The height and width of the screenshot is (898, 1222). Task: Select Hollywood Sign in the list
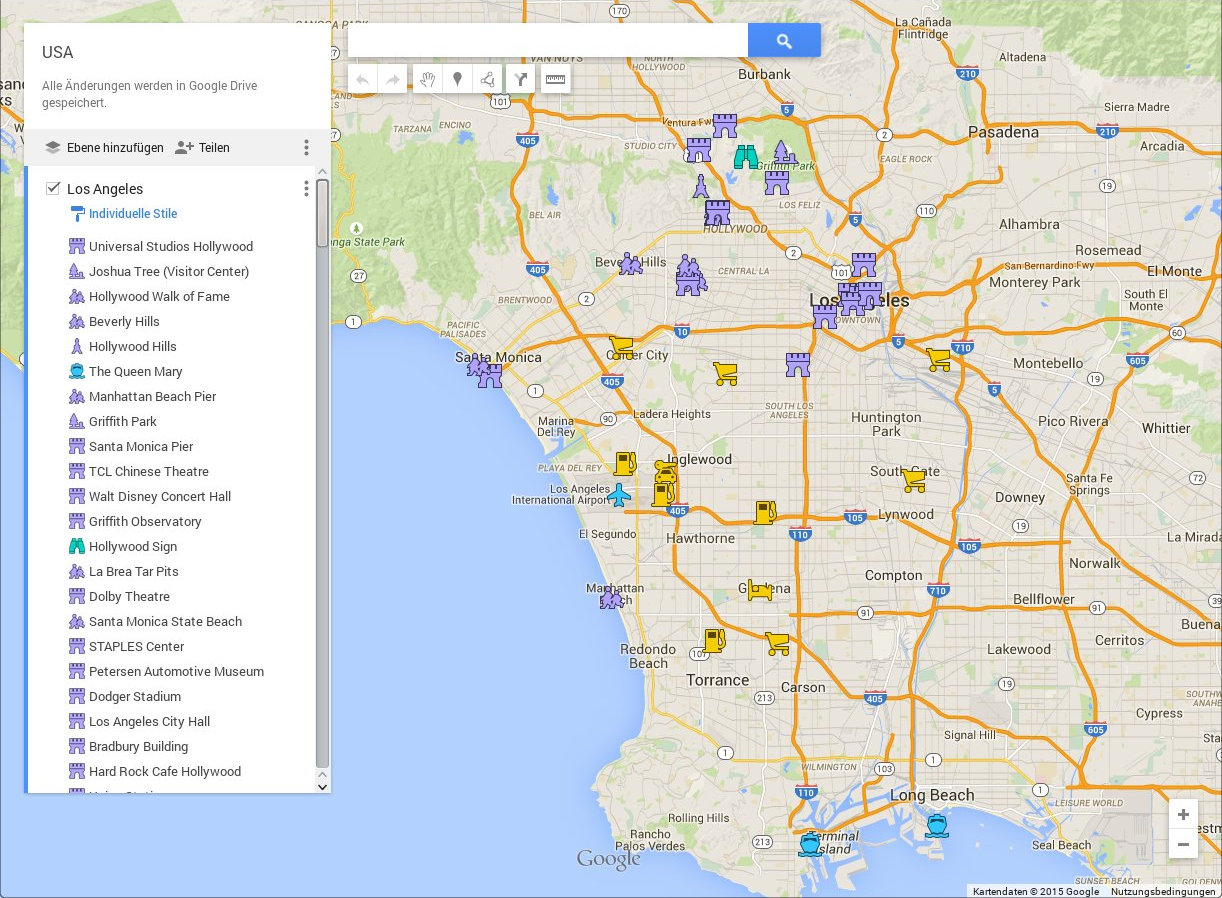tap(133, 546)
